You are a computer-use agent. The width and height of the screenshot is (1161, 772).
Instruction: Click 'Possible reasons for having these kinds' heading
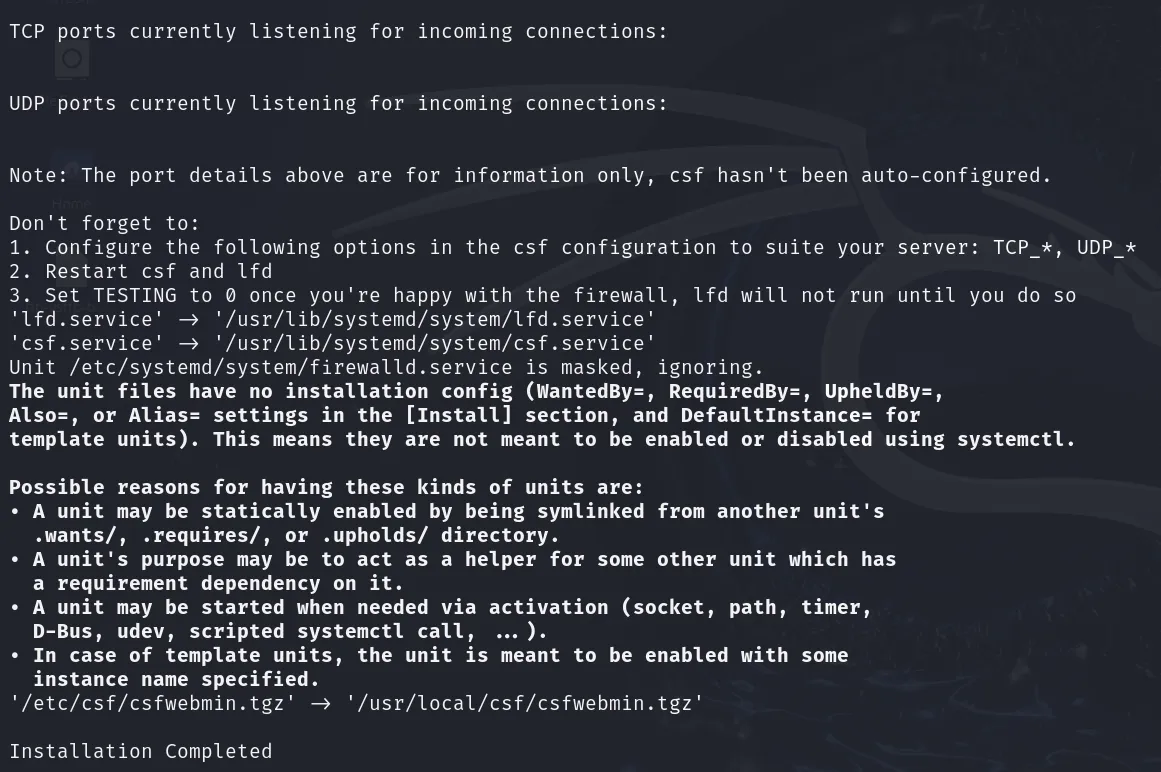(x=327, y=488)
